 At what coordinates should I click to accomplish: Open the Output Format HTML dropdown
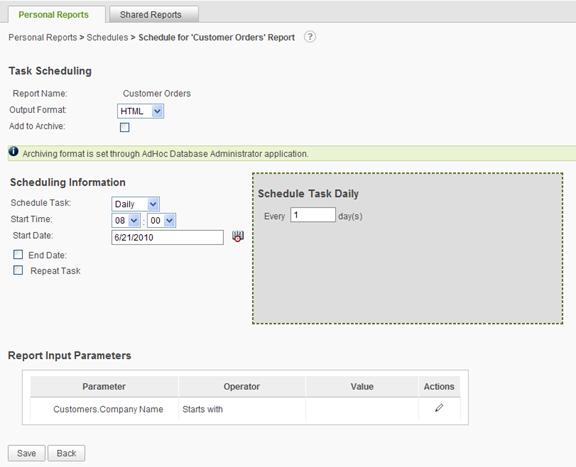pos(140,111)
